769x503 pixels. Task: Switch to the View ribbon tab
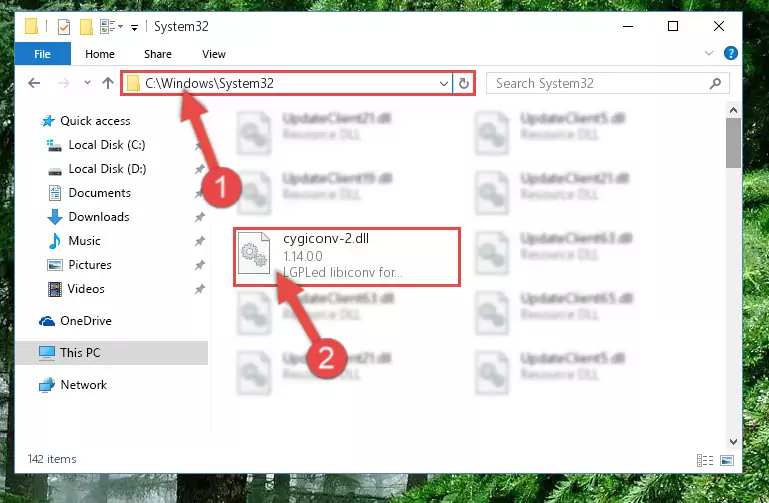pos(214,54)
